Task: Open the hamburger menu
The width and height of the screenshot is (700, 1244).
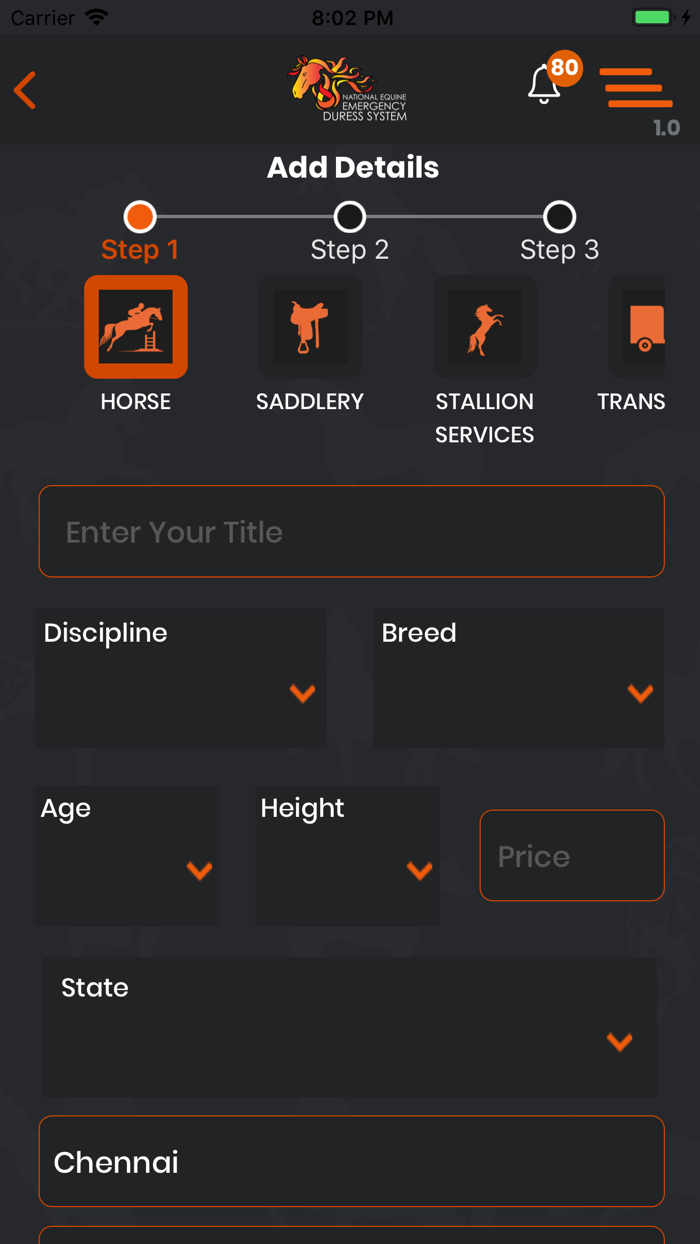Action: 635,88
